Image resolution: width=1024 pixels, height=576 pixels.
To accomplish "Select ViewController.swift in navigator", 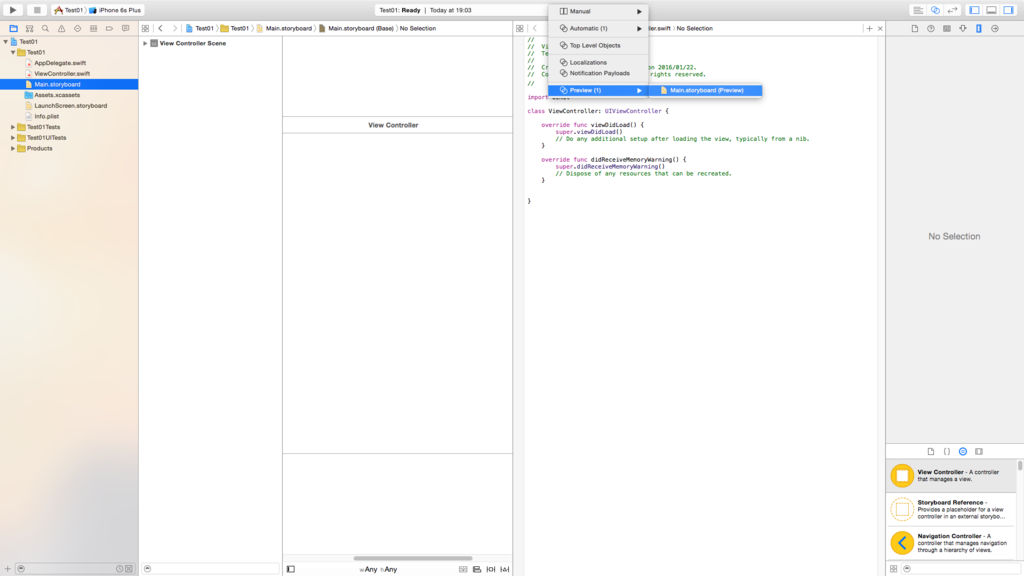I will pos(62,74).
